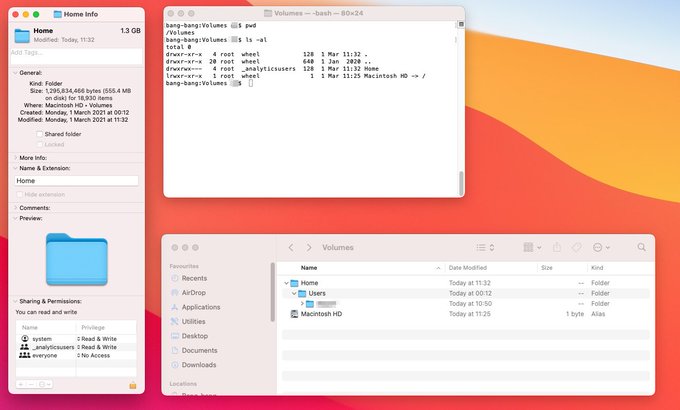Click the remove (−) permission button
This screenshot has height=410, width=680.
(x=31, y=384)
